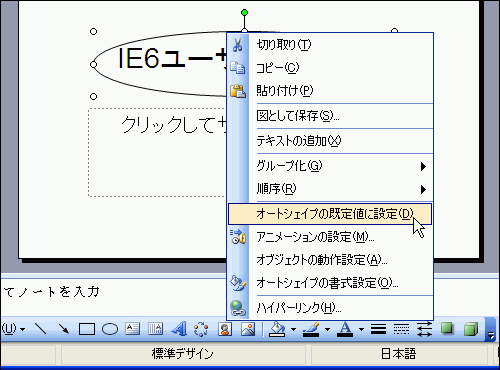Click animation icon beside アニメーションの設定
The image size is (500, 370).
[x=238, y=237]
